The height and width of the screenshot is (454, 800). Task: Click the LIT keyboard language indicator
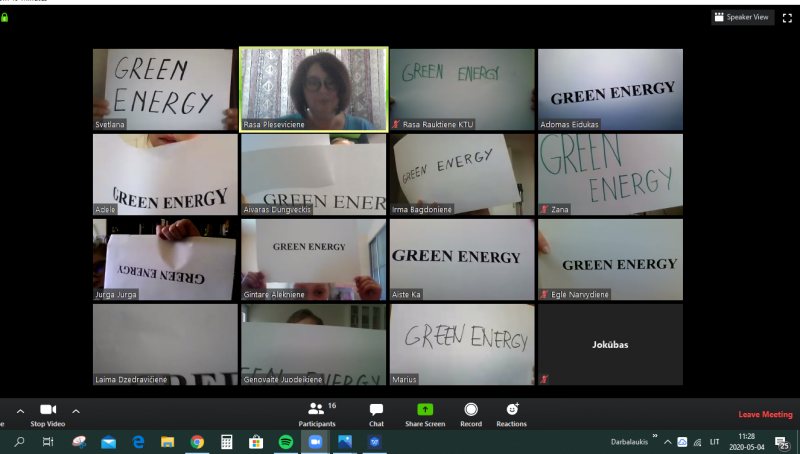[714, 441]
